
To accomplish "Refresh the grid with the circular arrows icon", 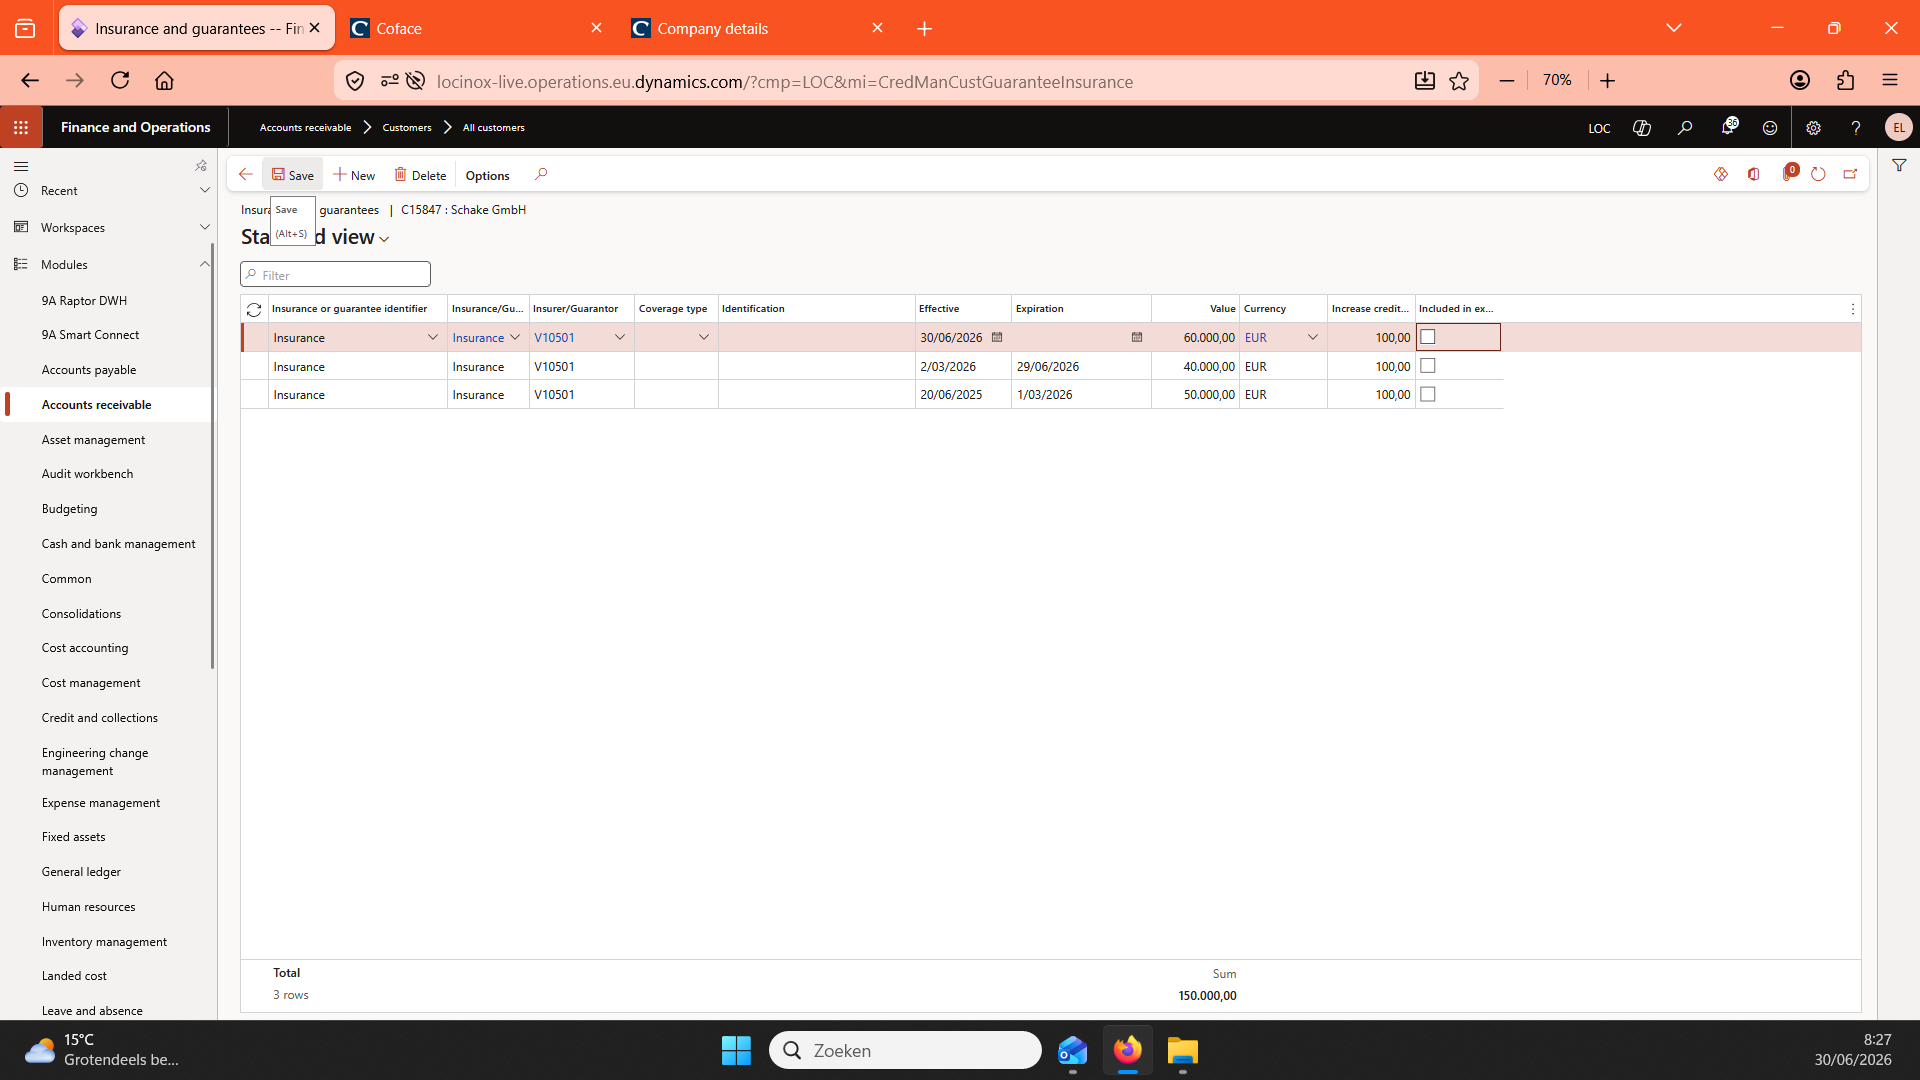I will click(254, 310).
